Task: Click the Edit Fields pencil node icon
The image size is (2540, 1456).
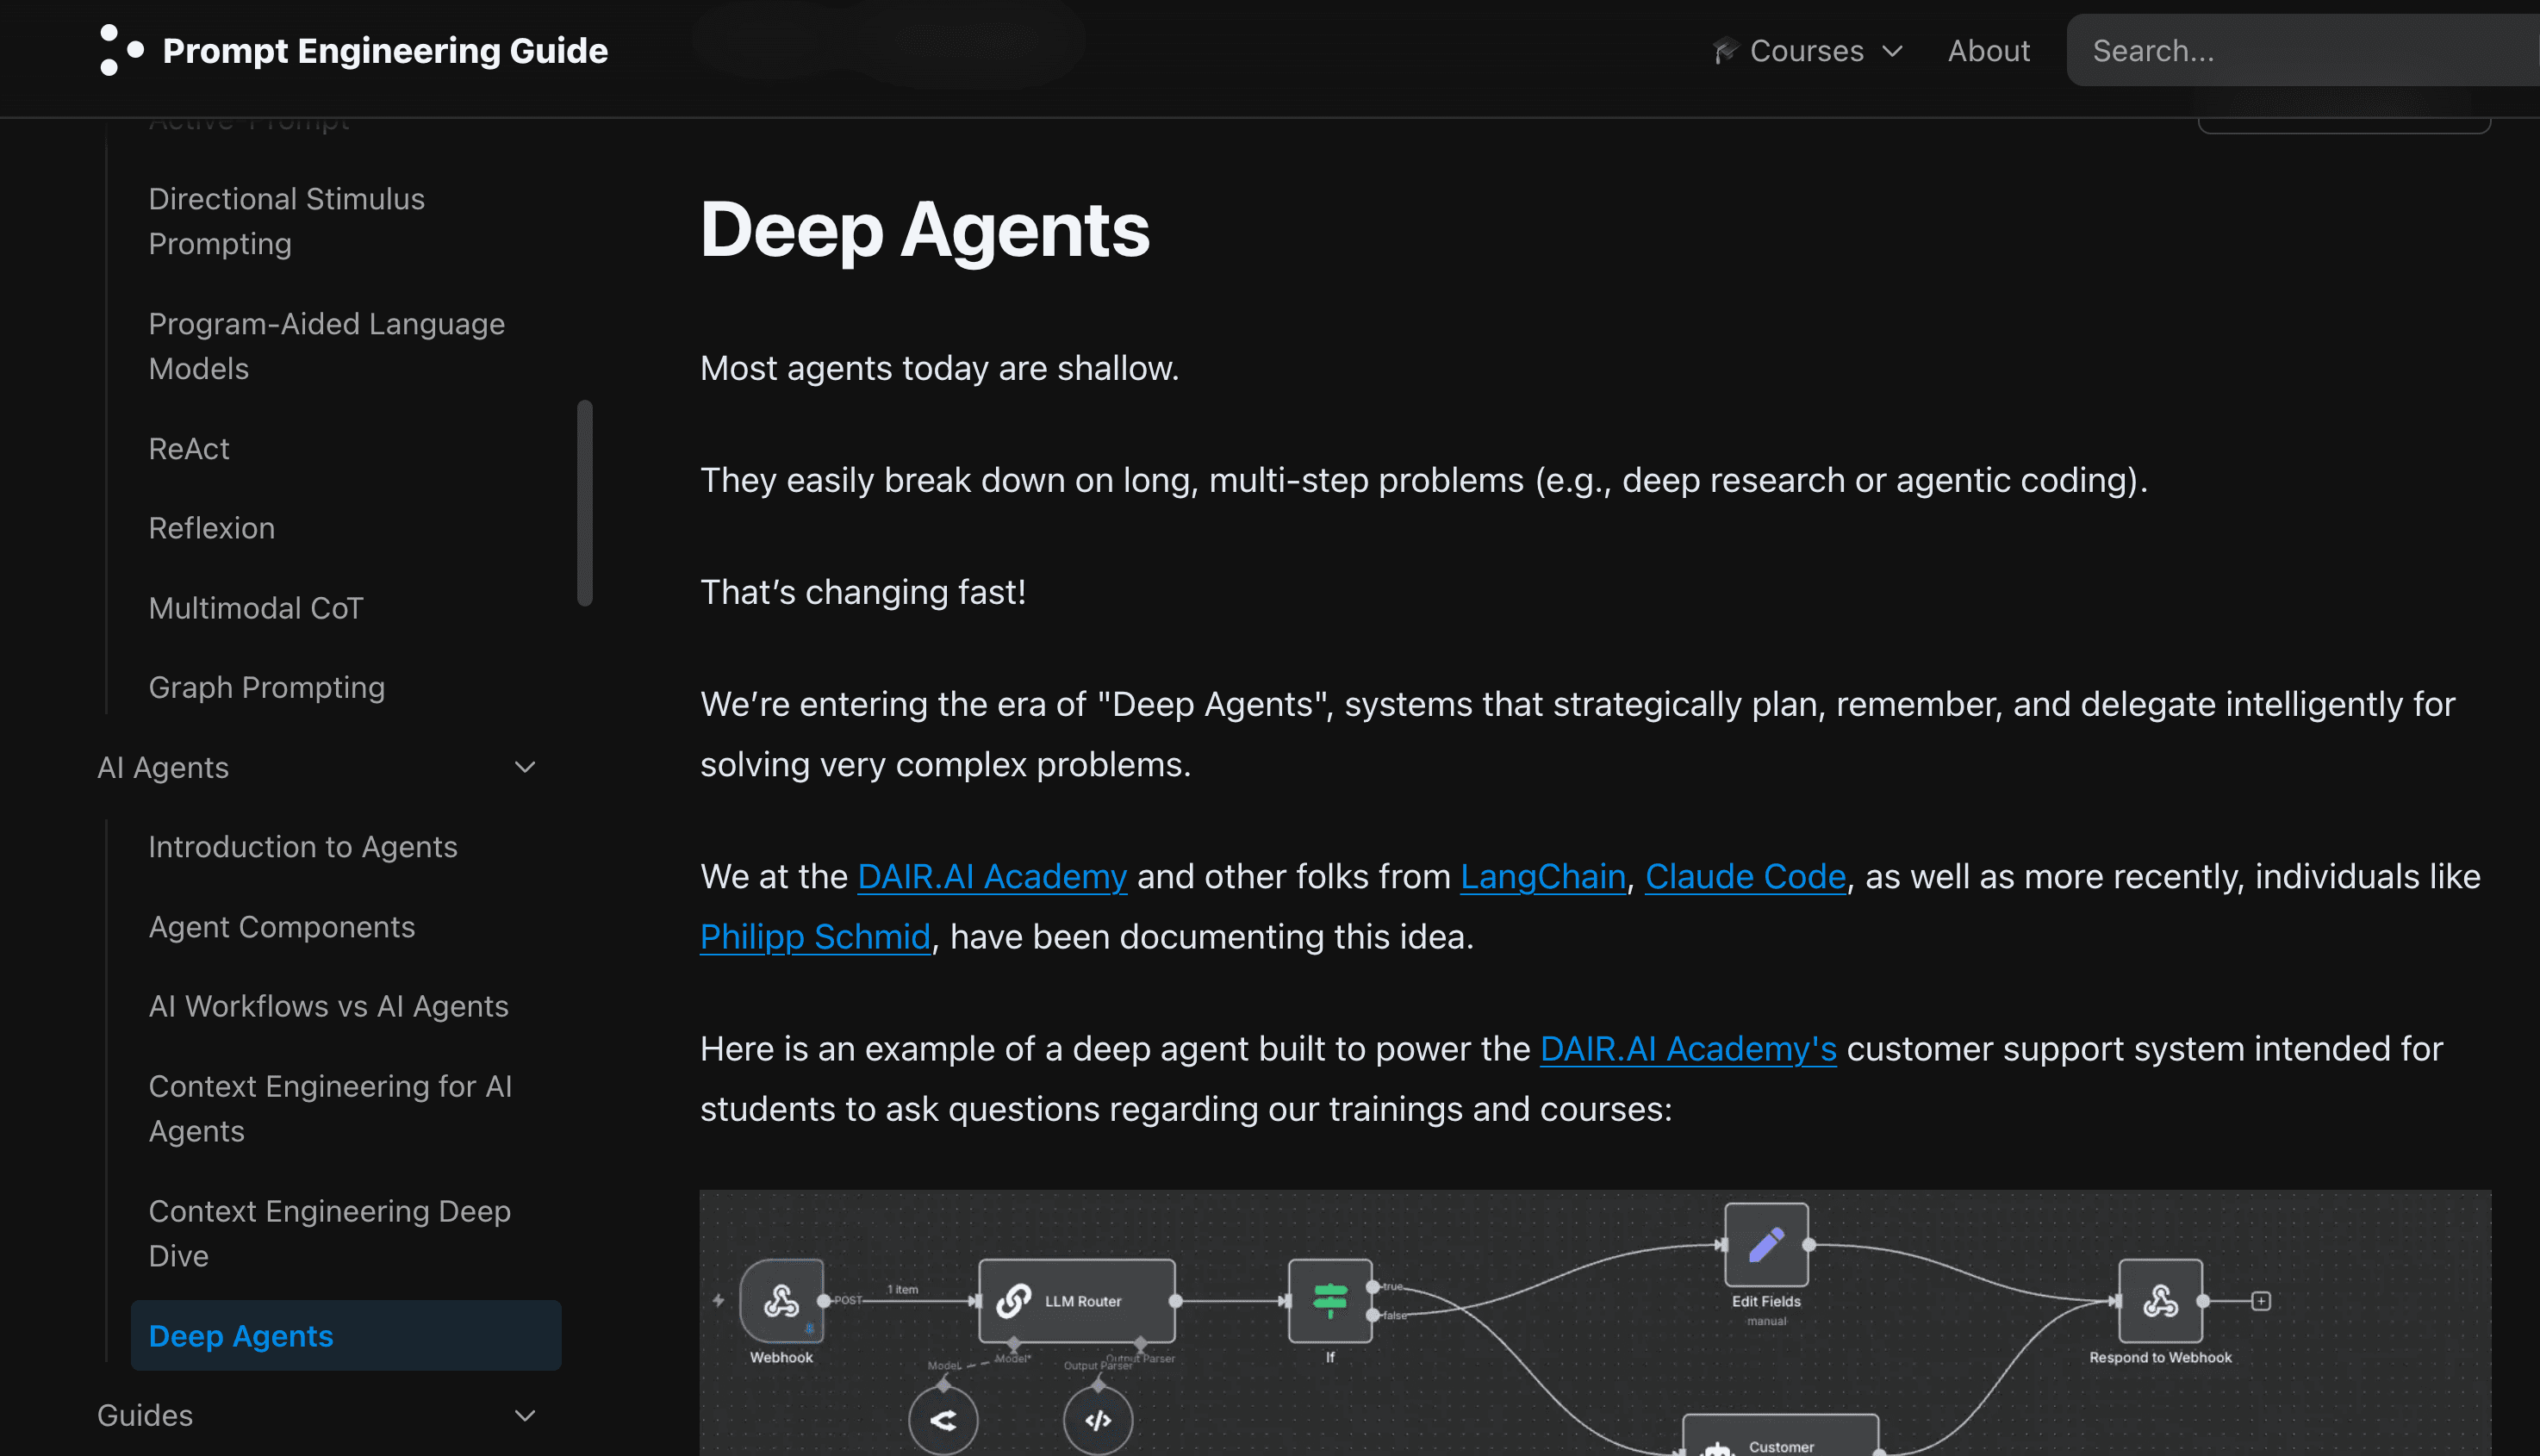Action: point(1766,1245)
